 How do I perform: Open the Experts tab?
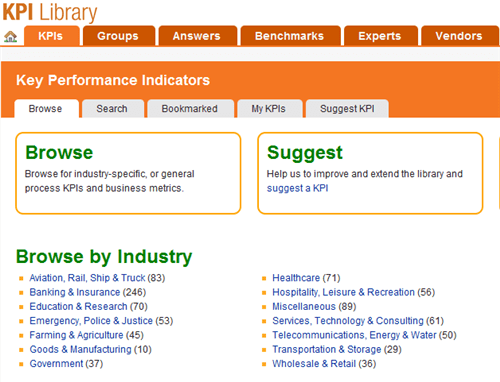pyautogui.click(x=381, y=36)
